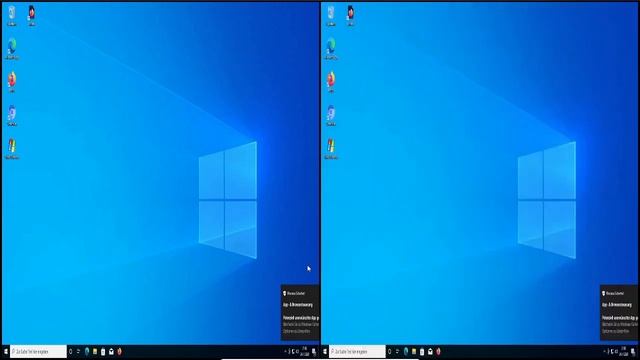Screen dimensions: 640x360
Task: Select the multicolored flag shortcut on right desktop
Action: point(331,148)
